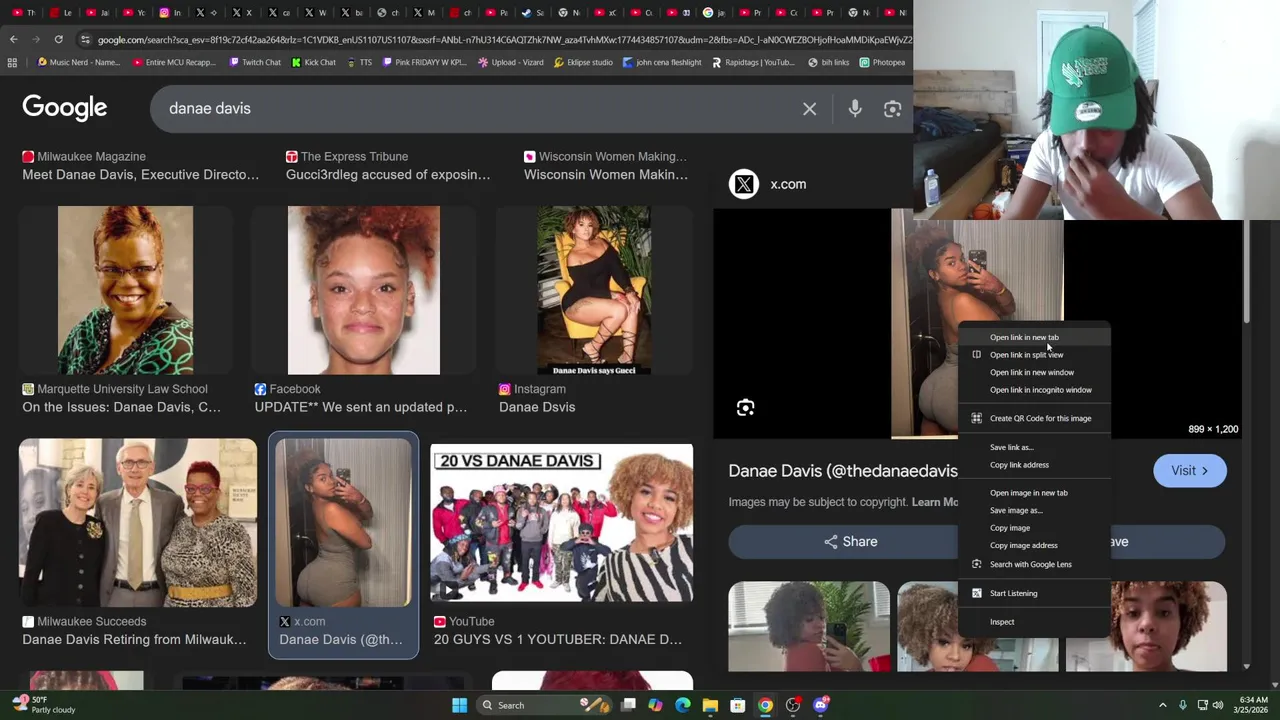
Task: Open Task View in the taskbar
Action: coord(628,705)
